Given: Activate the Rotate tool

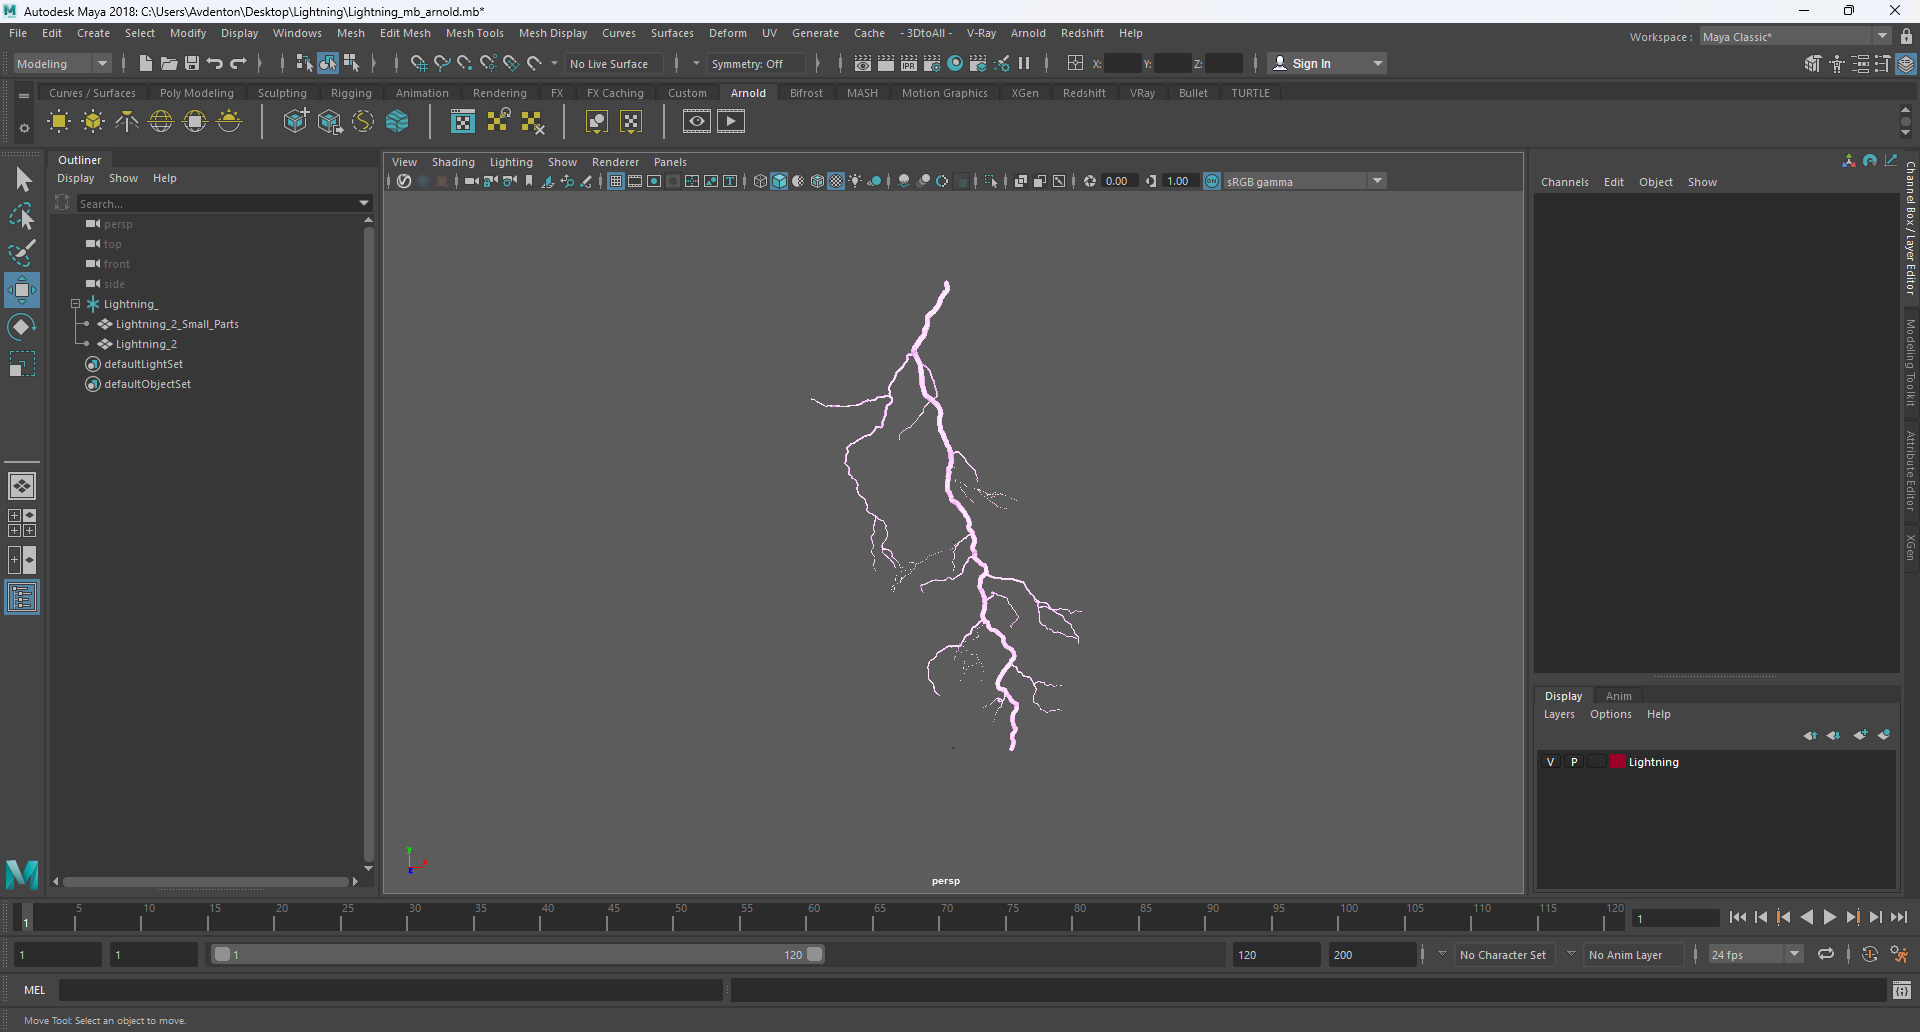Looking at the screenshot, I should pyautogui.click(x=22, y=327).
